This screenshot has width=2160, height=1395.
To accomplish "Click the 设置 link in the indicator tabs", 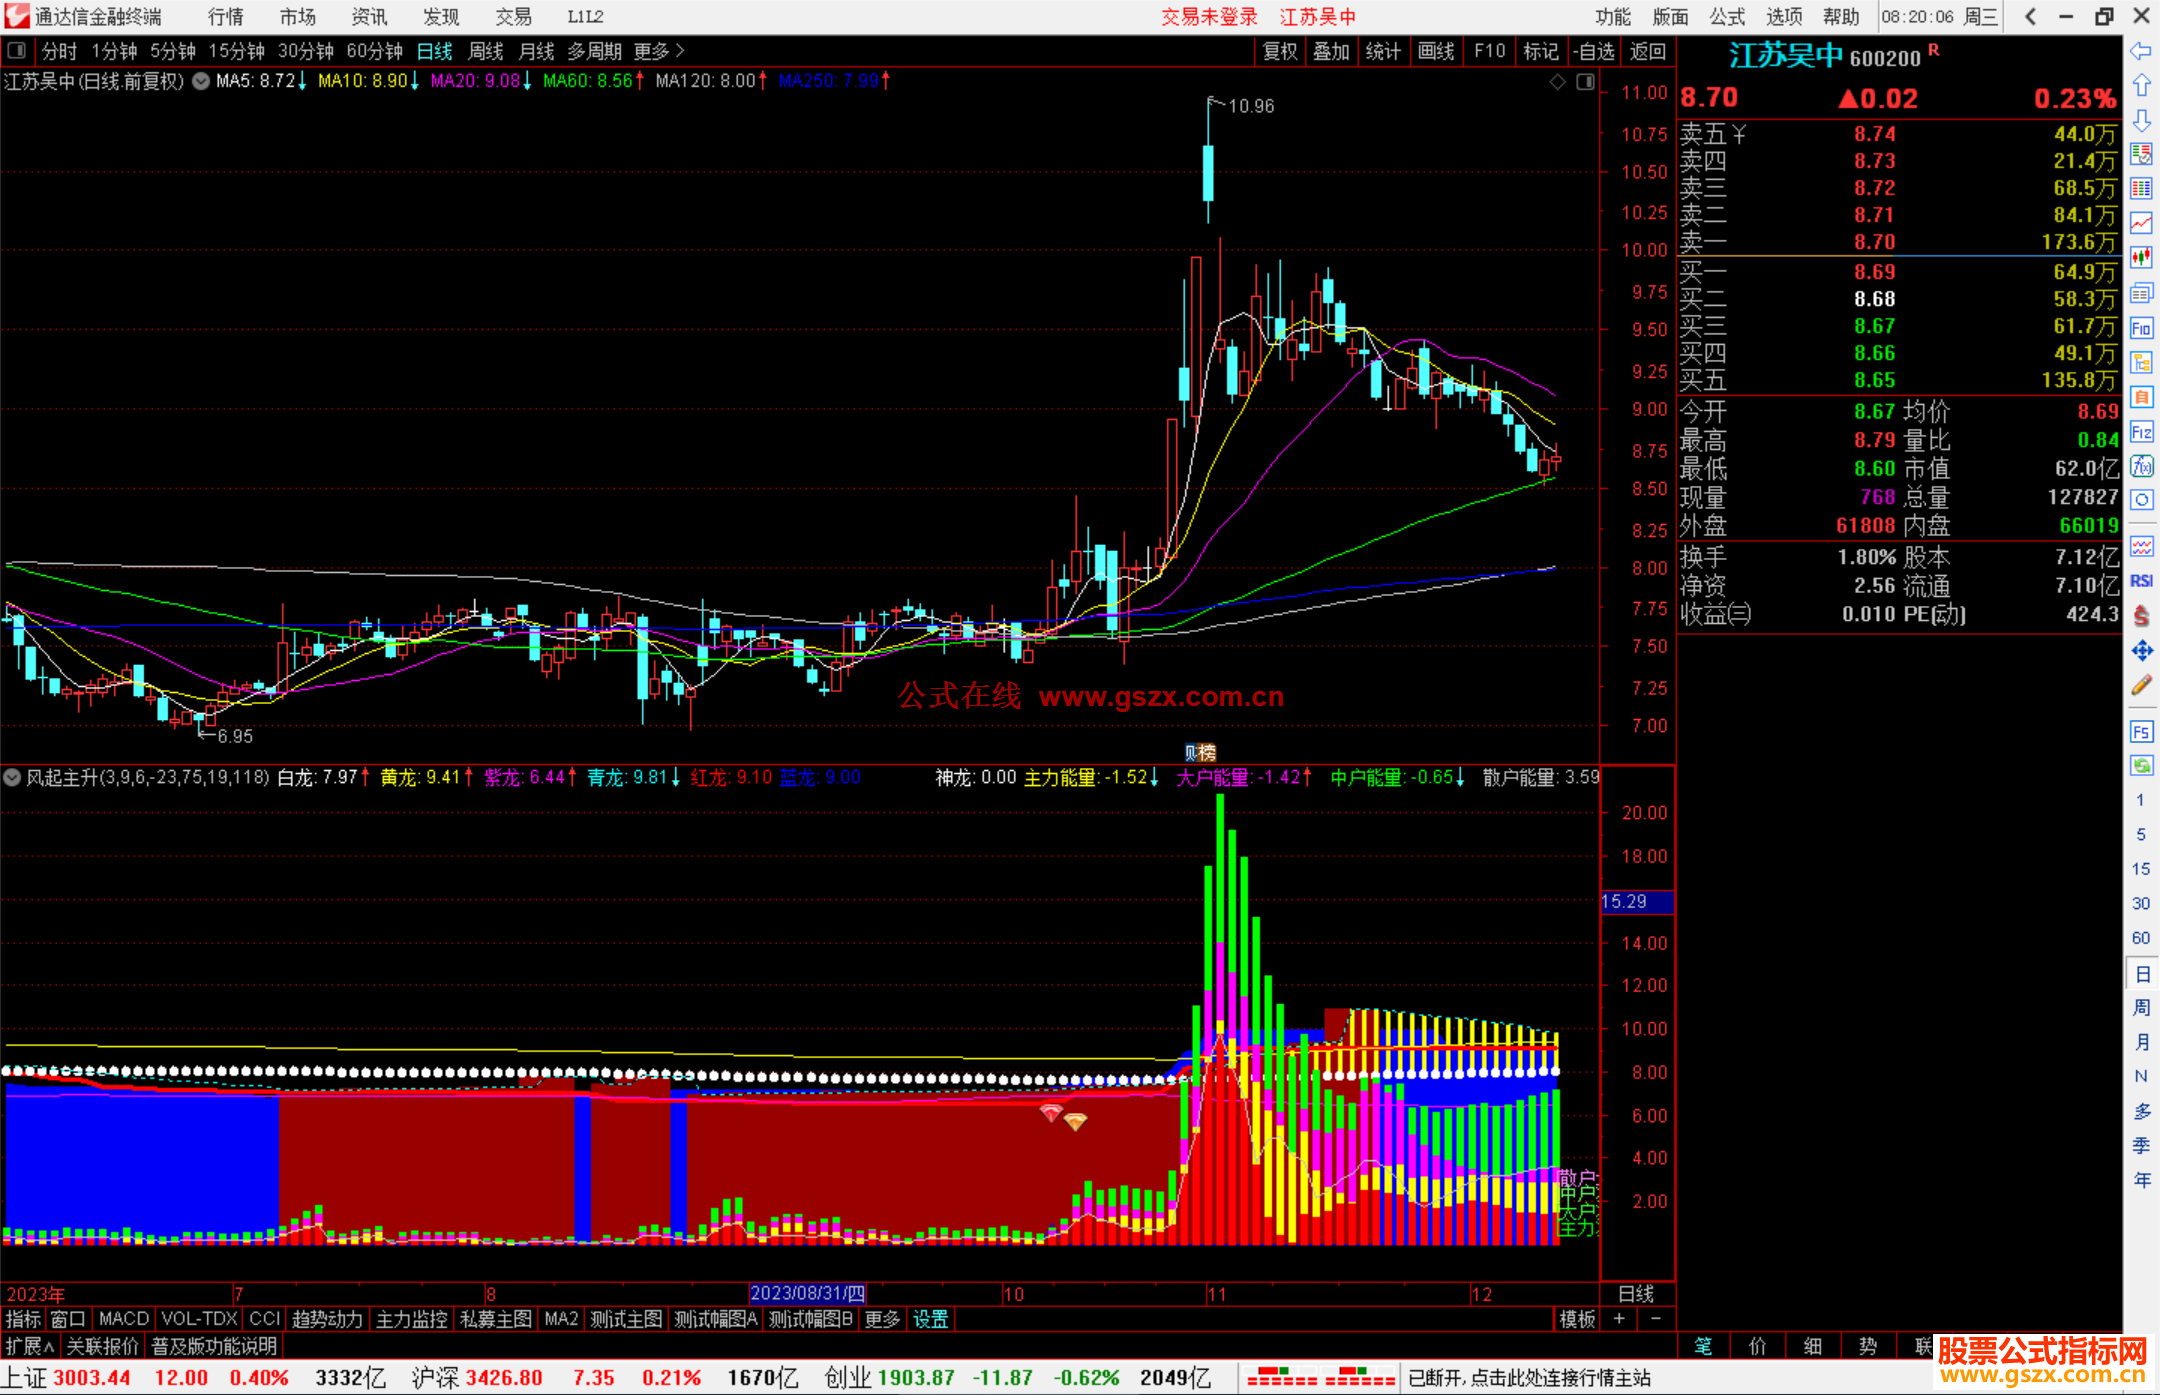I will (930, 1319).
